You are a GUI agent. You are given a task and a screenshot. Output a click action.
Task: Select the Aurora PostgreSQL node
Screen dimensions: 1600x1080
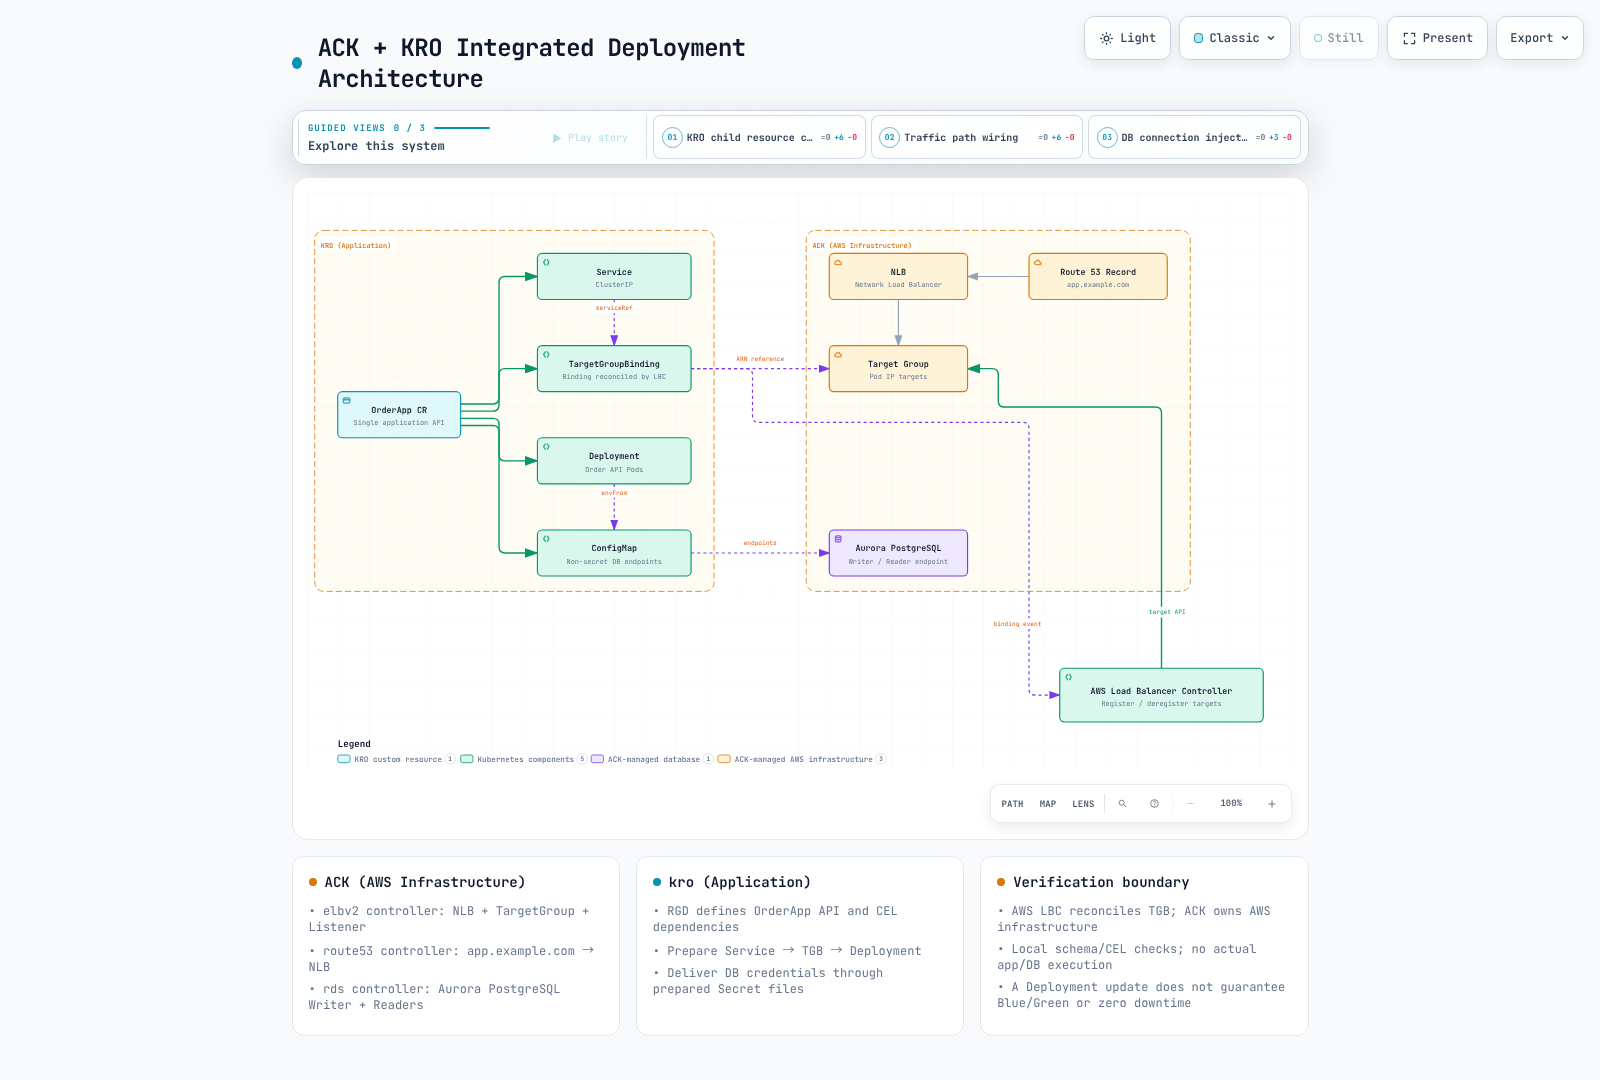pos(898,553)
